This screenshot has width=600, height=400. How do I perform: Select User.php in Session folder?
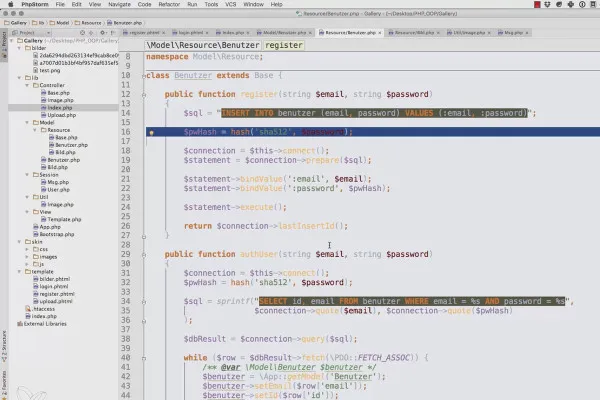[55, 189]
